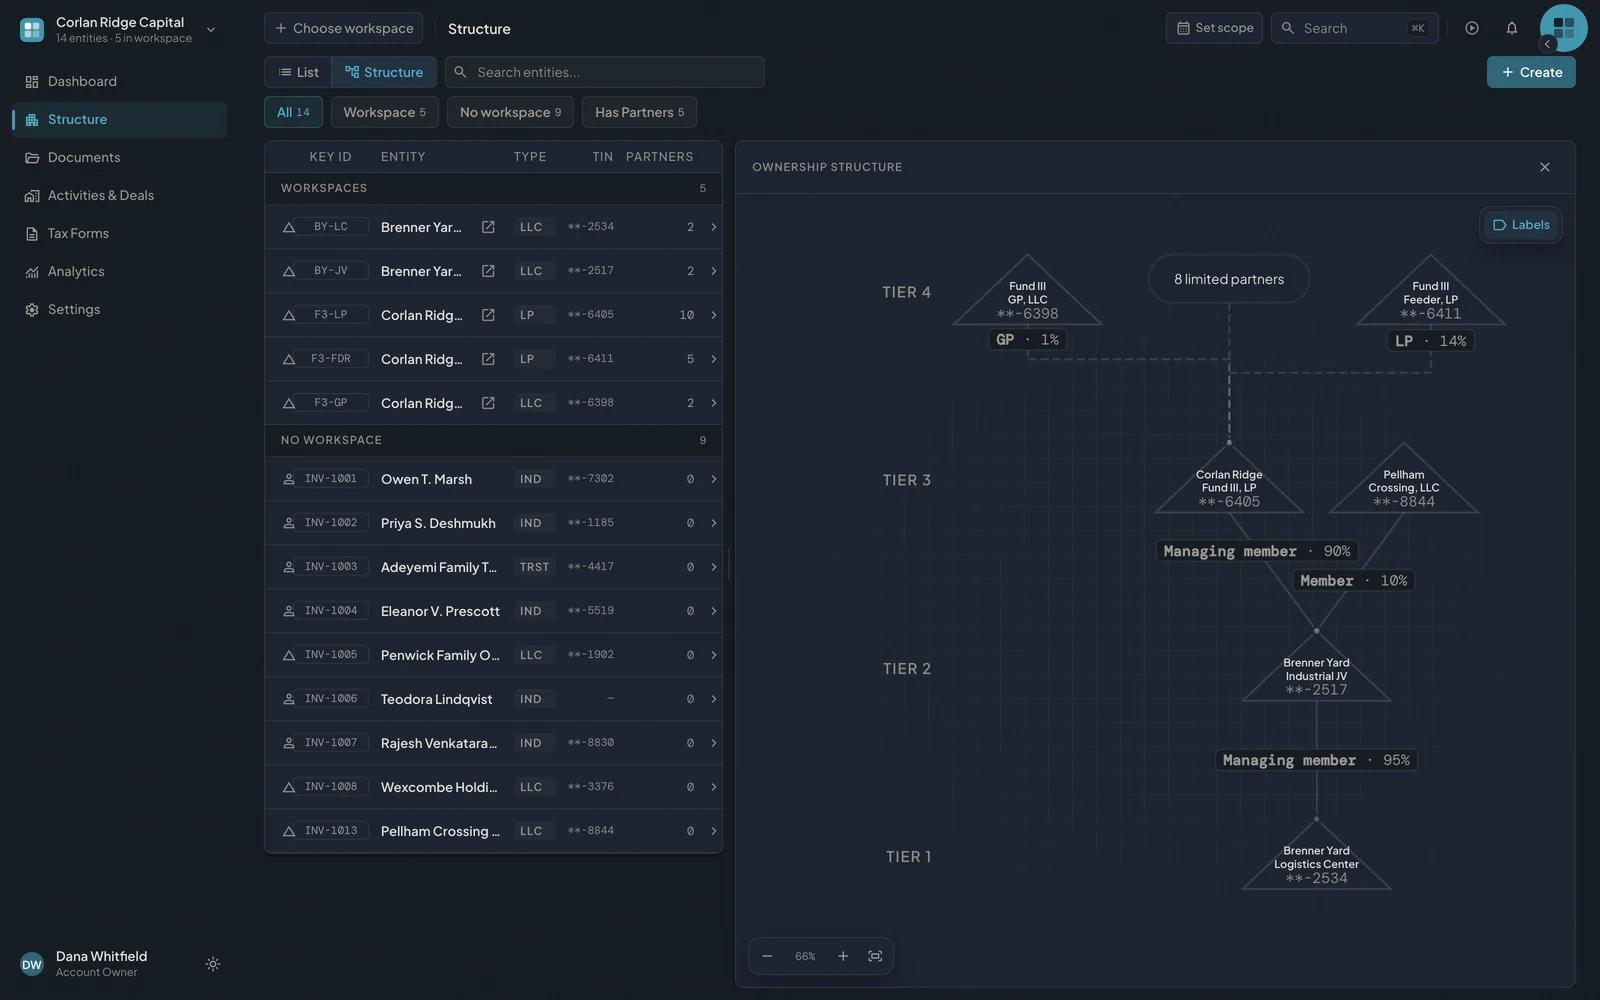Screen dimensions: 1600x1000
Task: Select the Brenner Yard Industrial JV node
Action: pos(1316,670)
